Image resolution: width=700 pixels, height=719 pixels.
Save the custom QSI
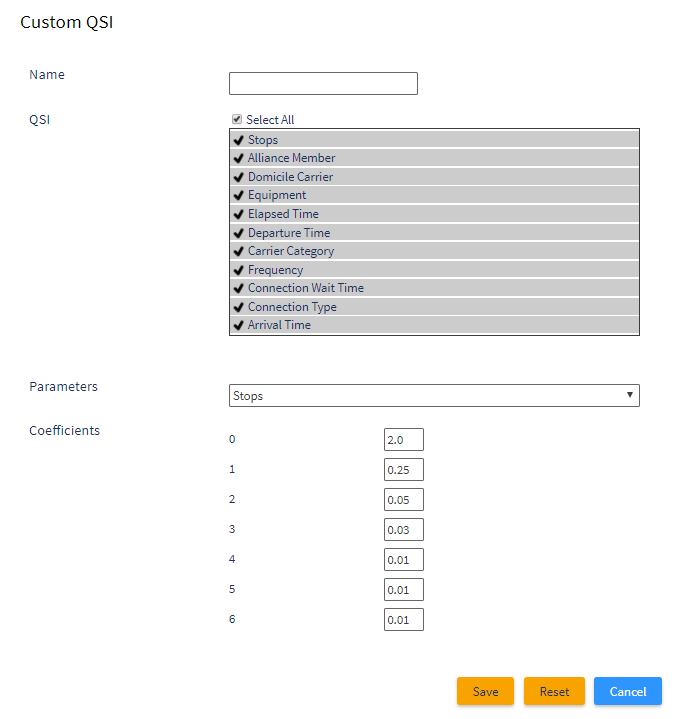[485, 691]
